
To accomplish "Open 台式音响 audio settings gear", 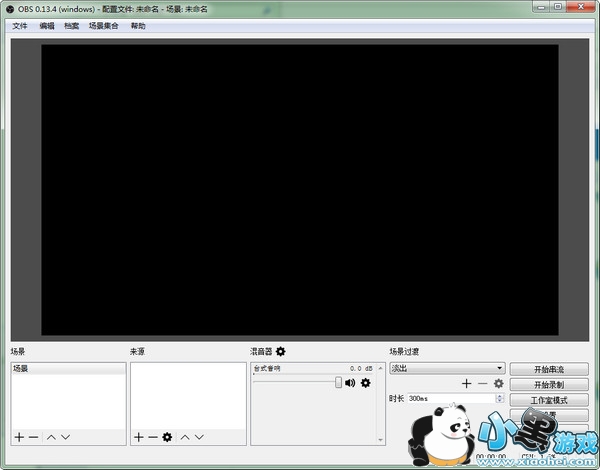I will point(365,383).
